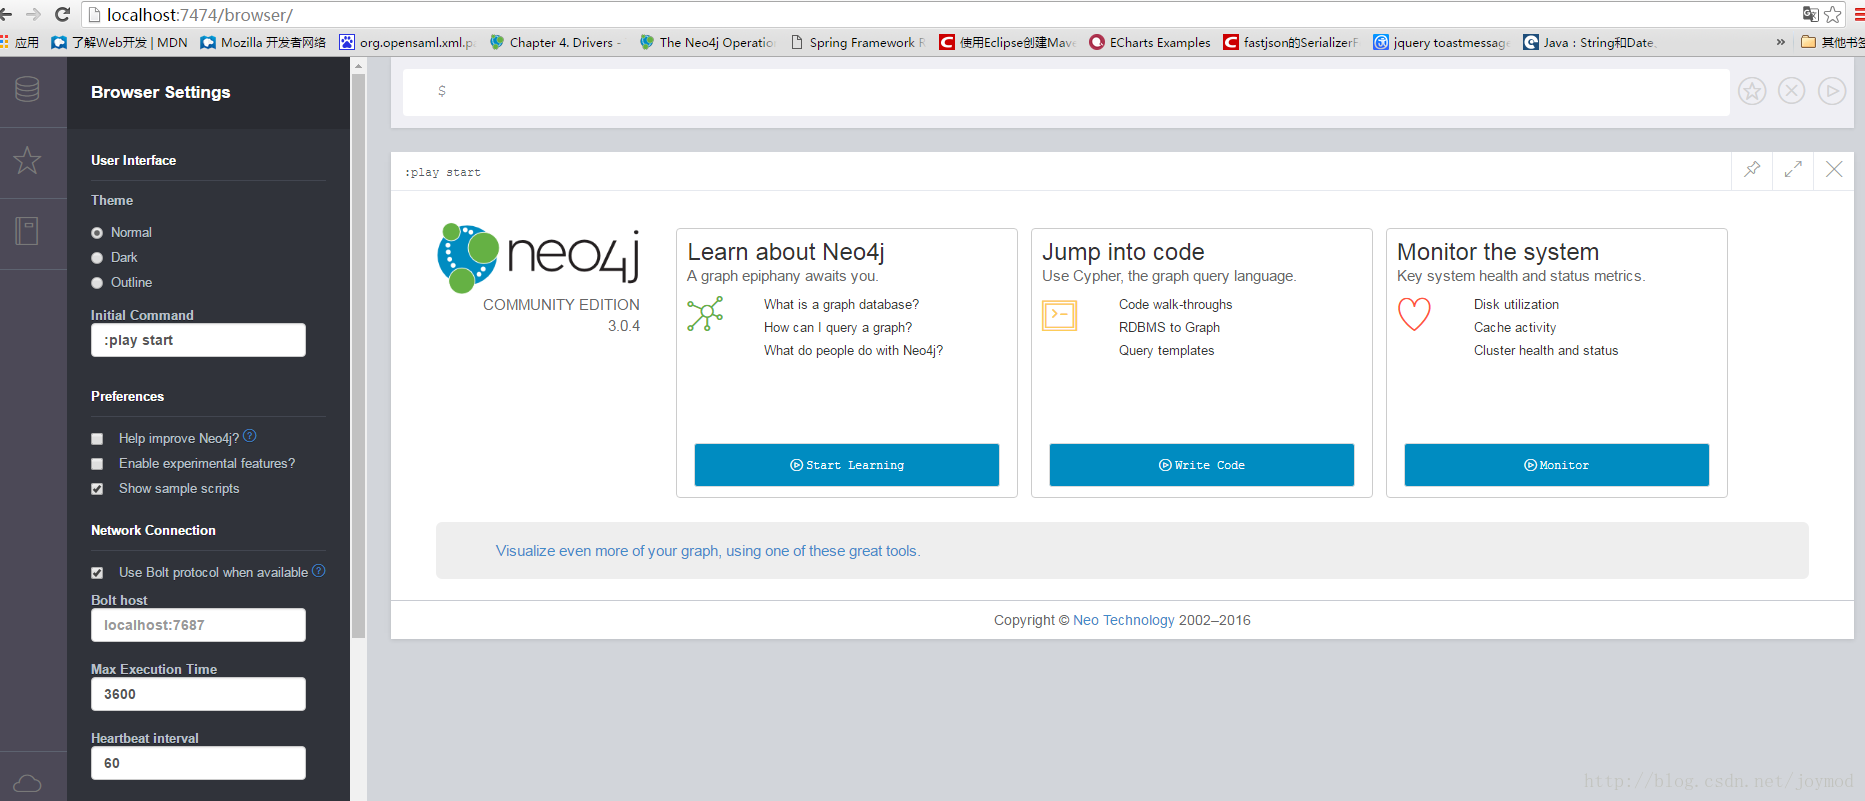This screenshot has height=801, width=1865.
Task: Click the settings panel scrollbar up arrow
Action: (359, 65)
